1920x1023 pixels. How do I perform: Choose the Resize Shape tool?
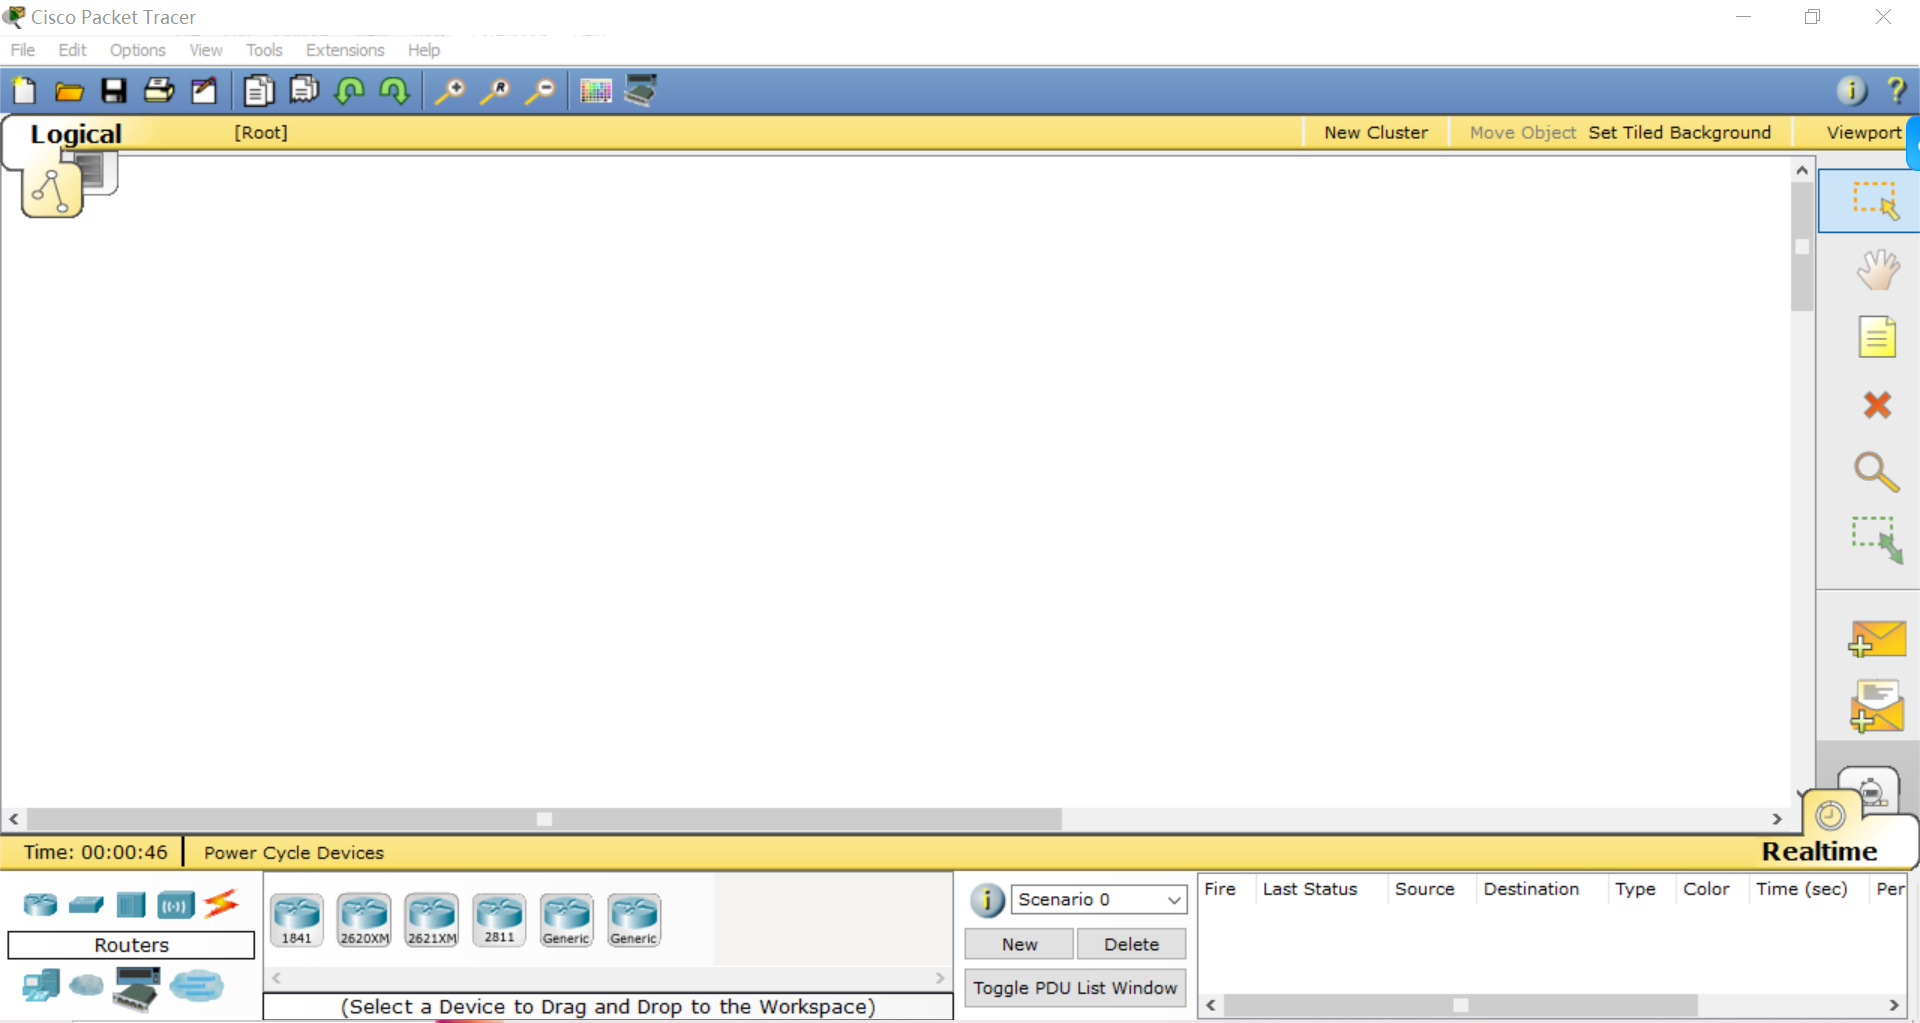coord(1876,540)
